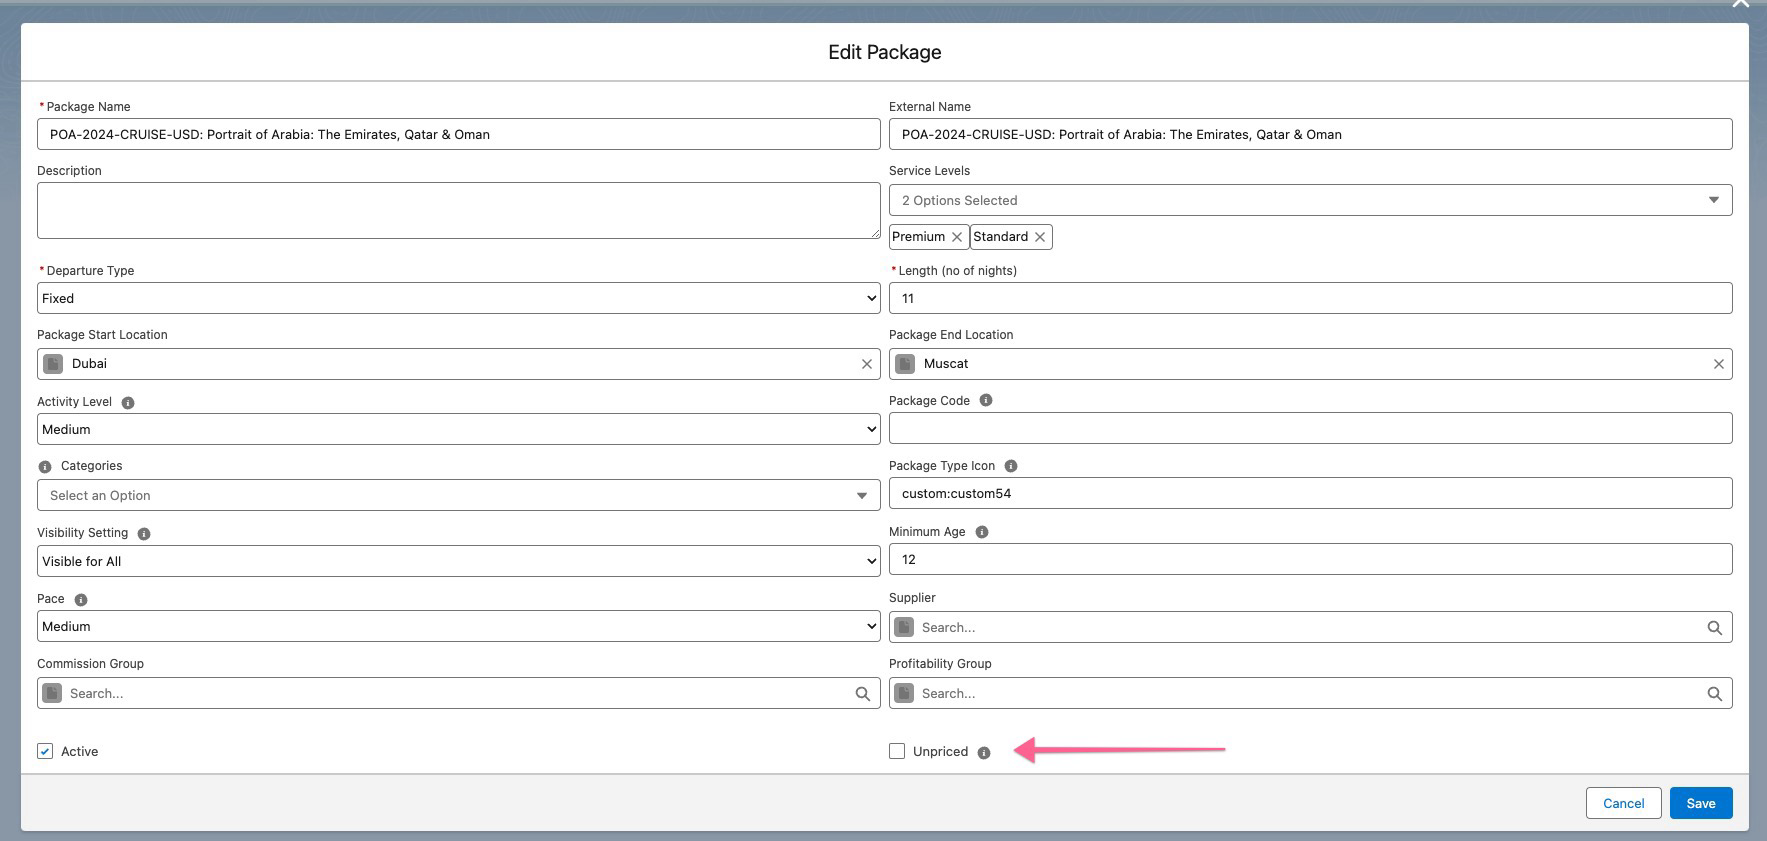Uncheck the Active checkbox
The width and height of the screenshot is (1767, 841).
pyautogui.click(x=45, y=751)
